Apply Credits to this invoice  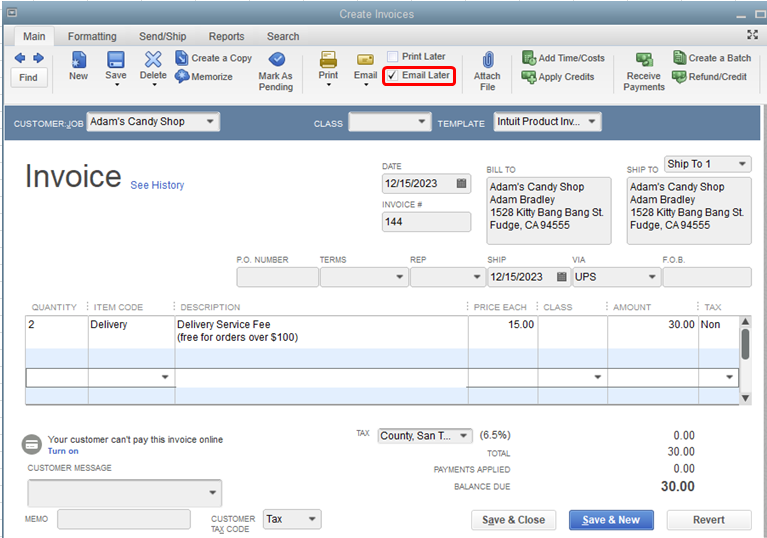[558, 77]
